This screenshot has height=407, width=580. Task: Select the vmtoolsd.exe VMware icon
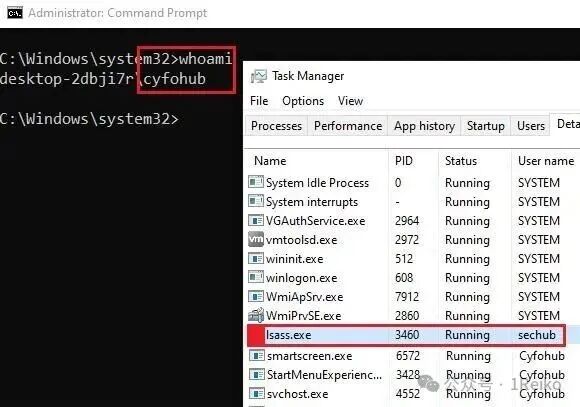click(x=256, y=239)
